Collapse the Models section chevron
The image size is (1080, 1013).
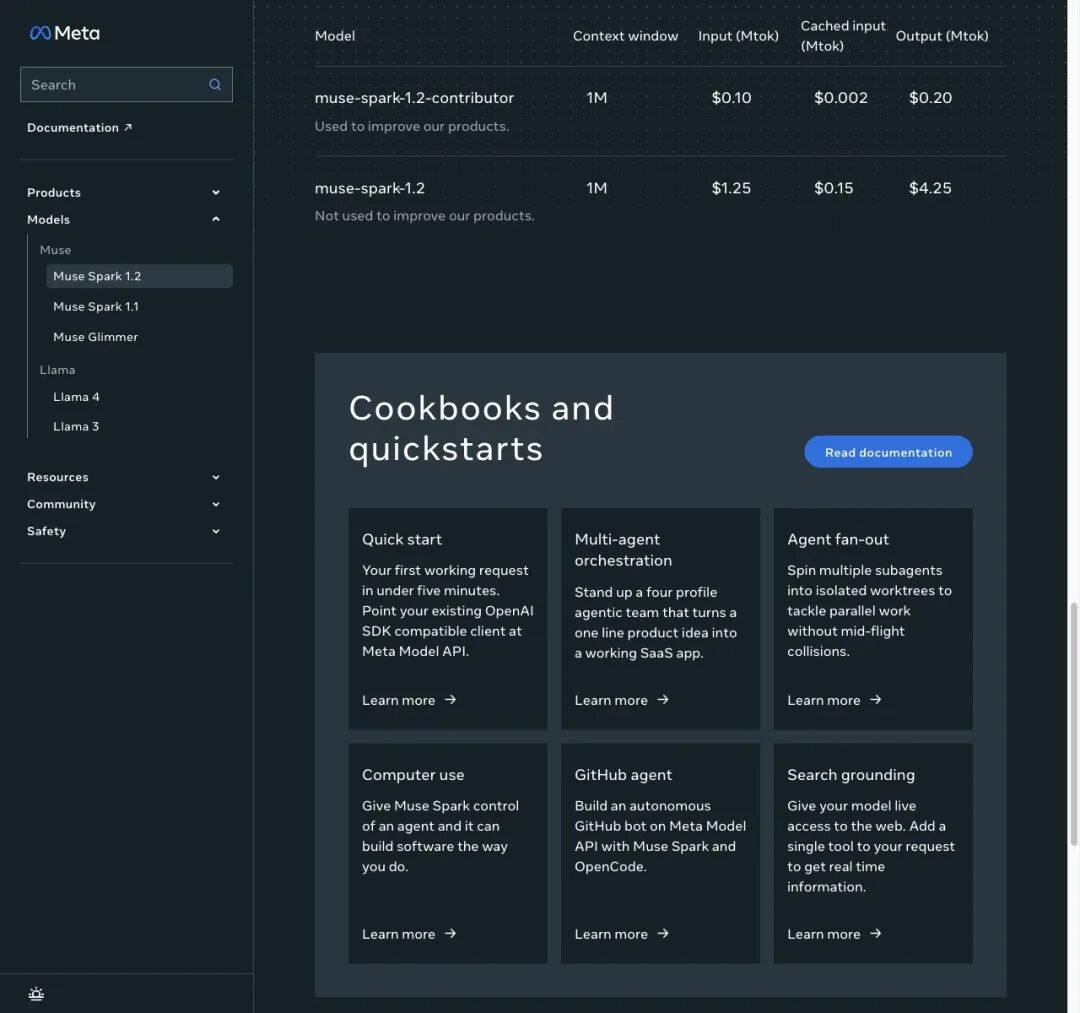(216, 220)
